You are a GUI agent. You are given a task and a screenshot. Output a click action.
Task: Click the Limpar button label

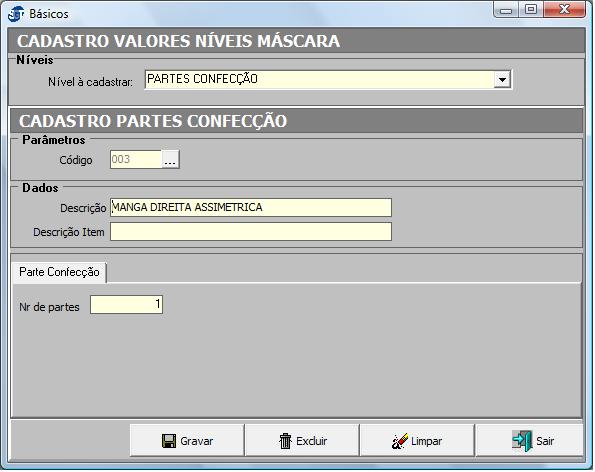427,441
